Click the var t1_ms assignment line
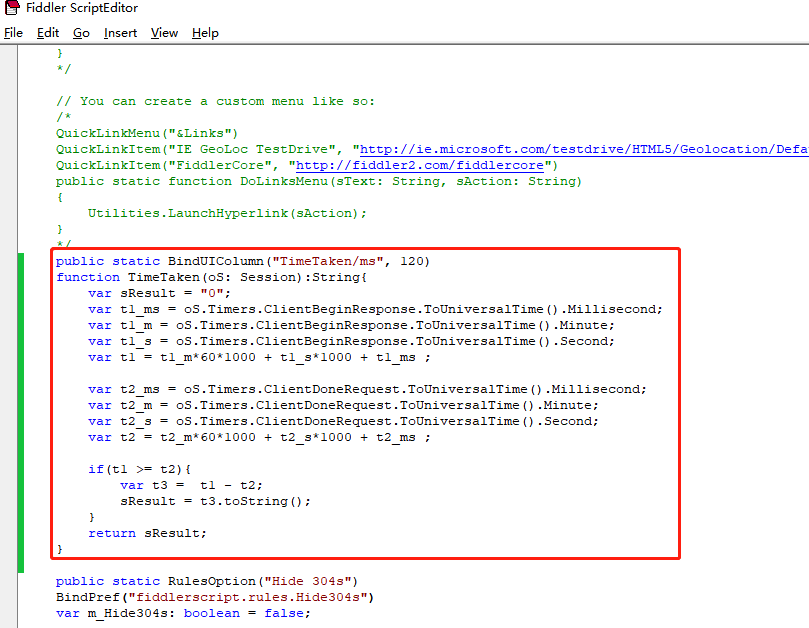809x628 pixels. click(x=375, y=309)
